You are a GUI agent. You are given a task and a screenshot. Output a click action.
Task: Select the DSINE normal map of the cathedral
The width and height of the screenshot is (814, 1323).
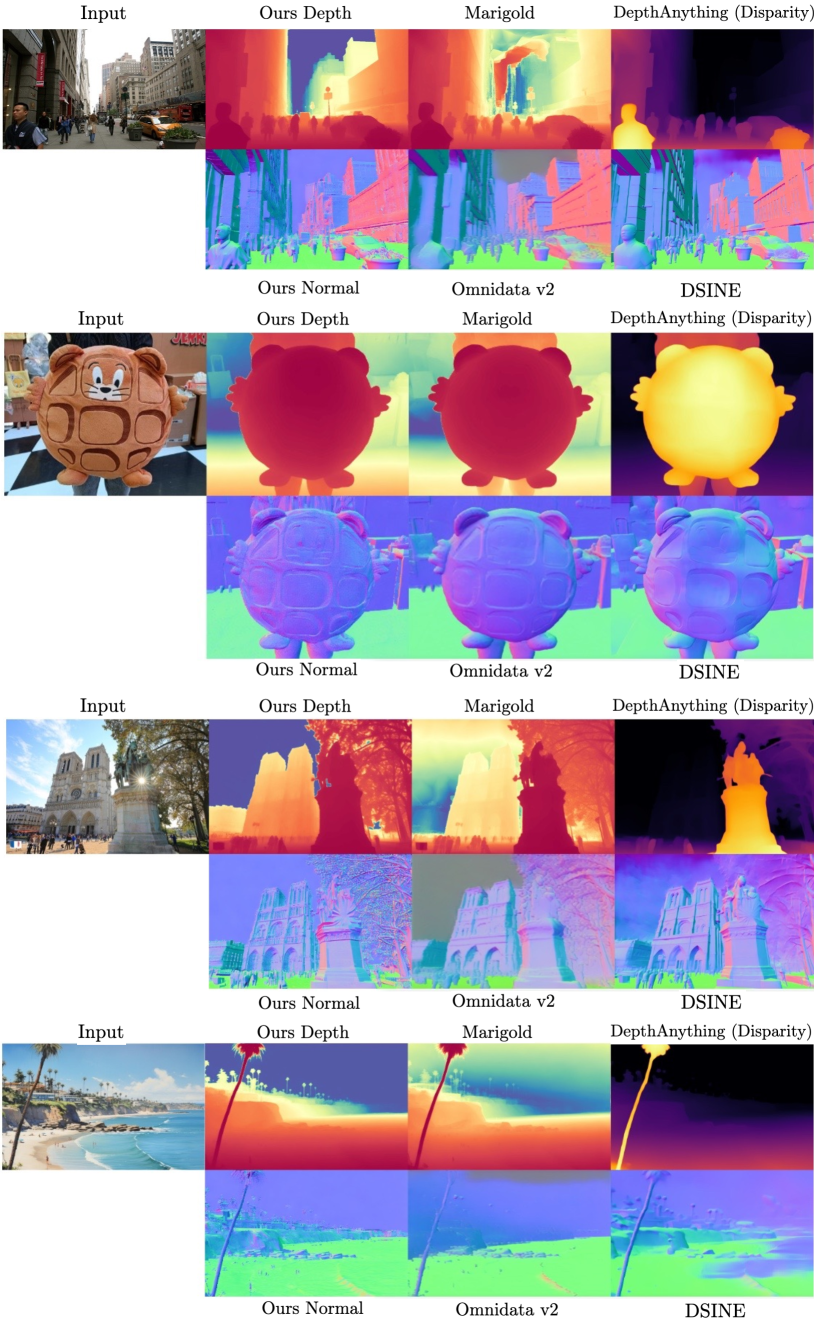point(714,921)
